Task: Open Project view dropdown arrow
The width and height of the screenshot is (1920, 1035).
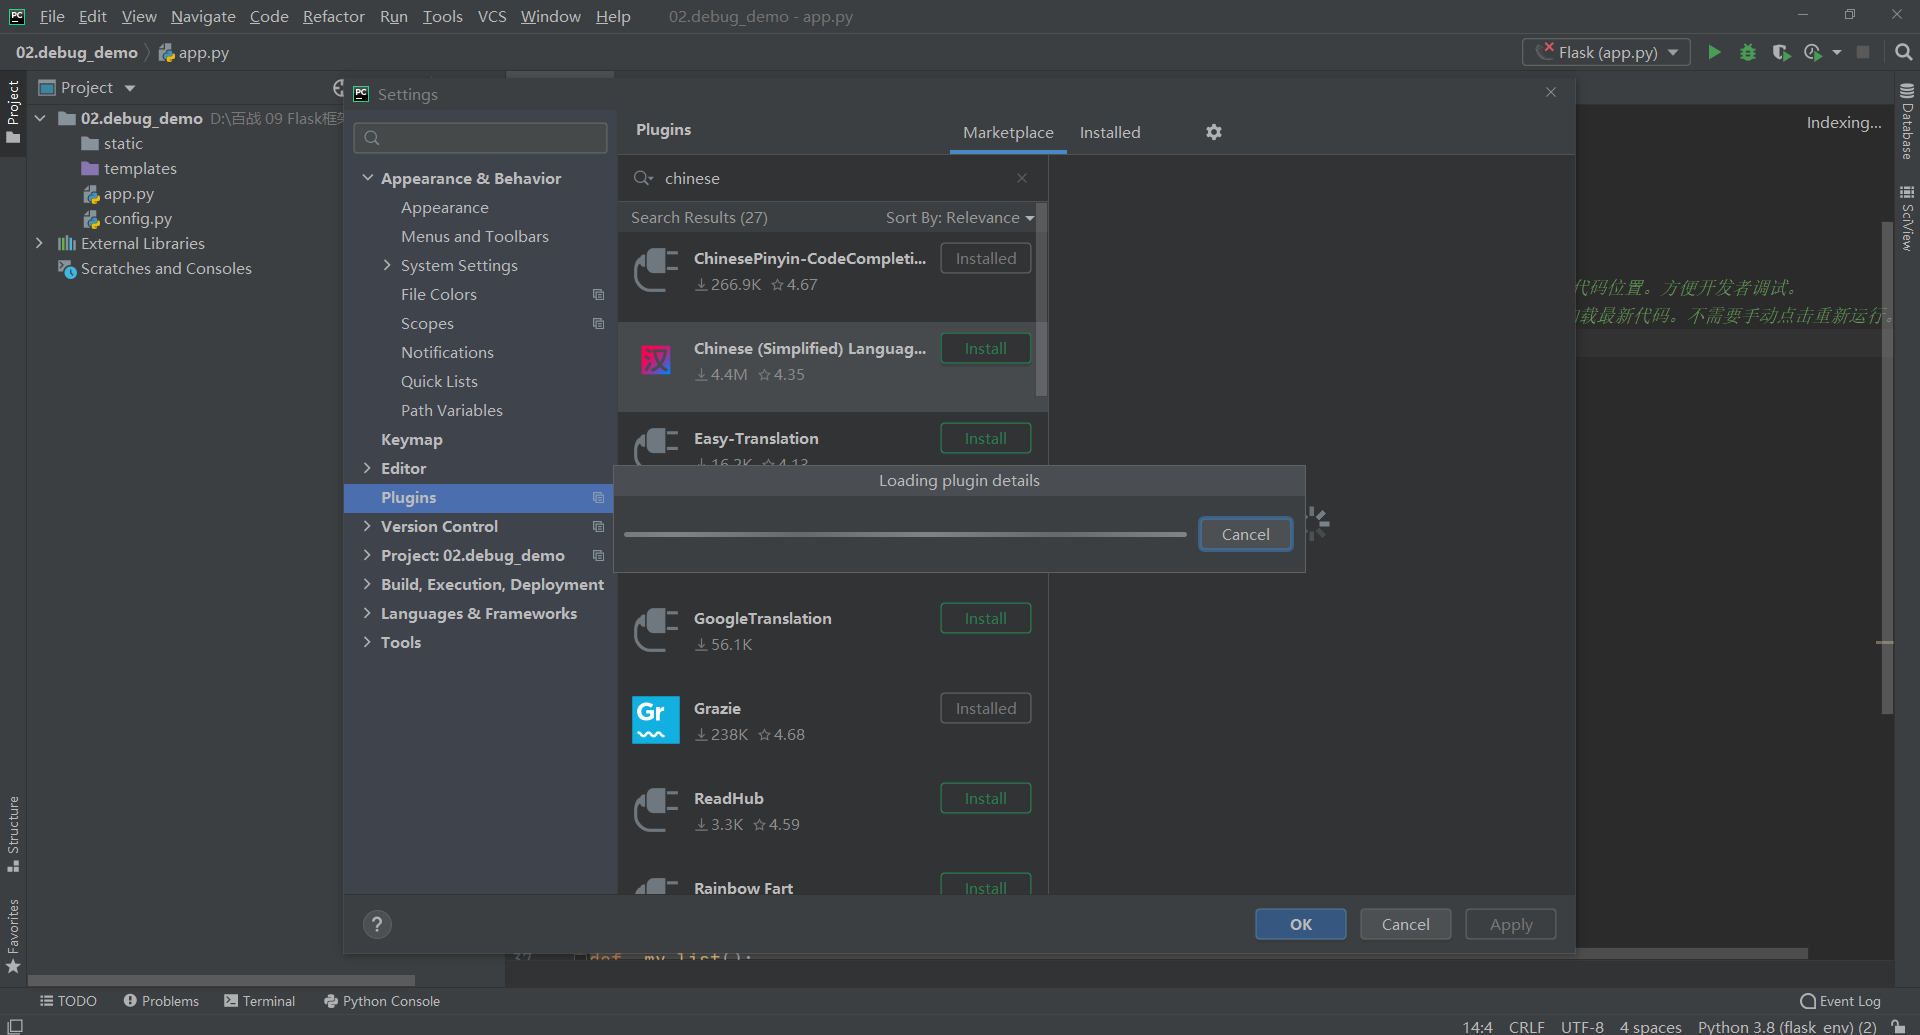Action: (x=130, y=88)
